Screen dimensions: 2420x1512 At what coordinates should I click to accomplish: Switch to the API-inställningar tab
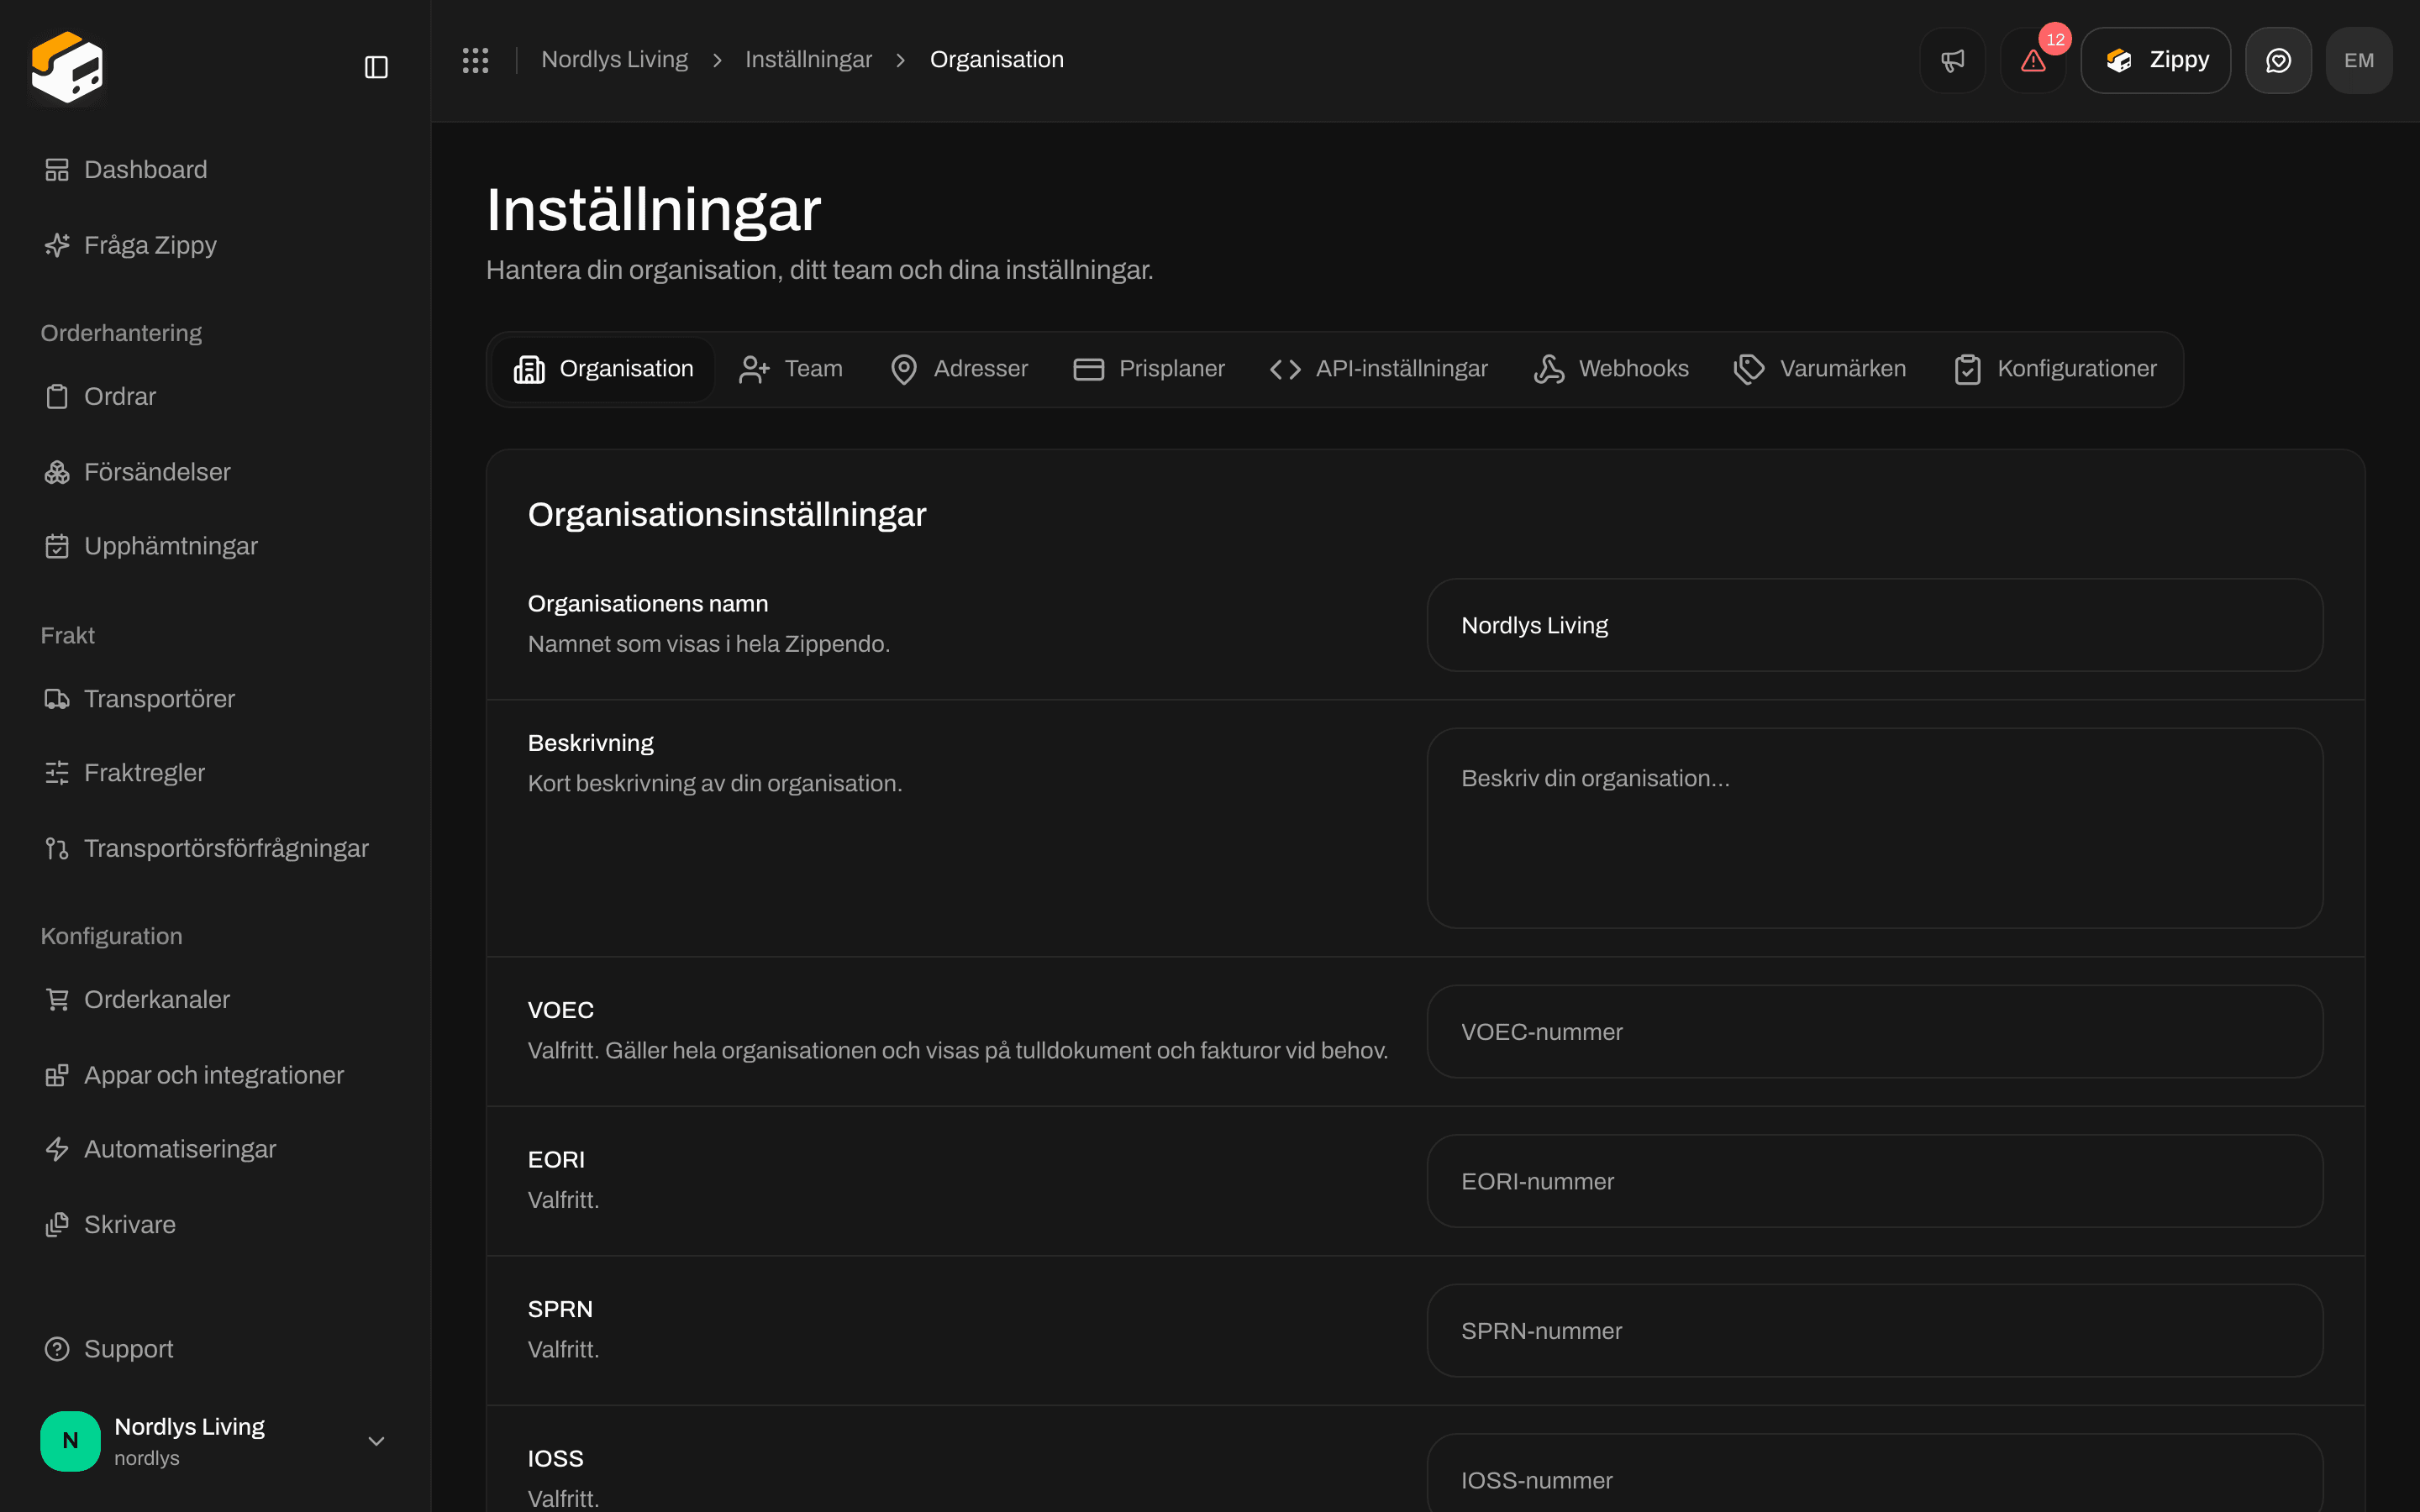[x=1379, y=369]
